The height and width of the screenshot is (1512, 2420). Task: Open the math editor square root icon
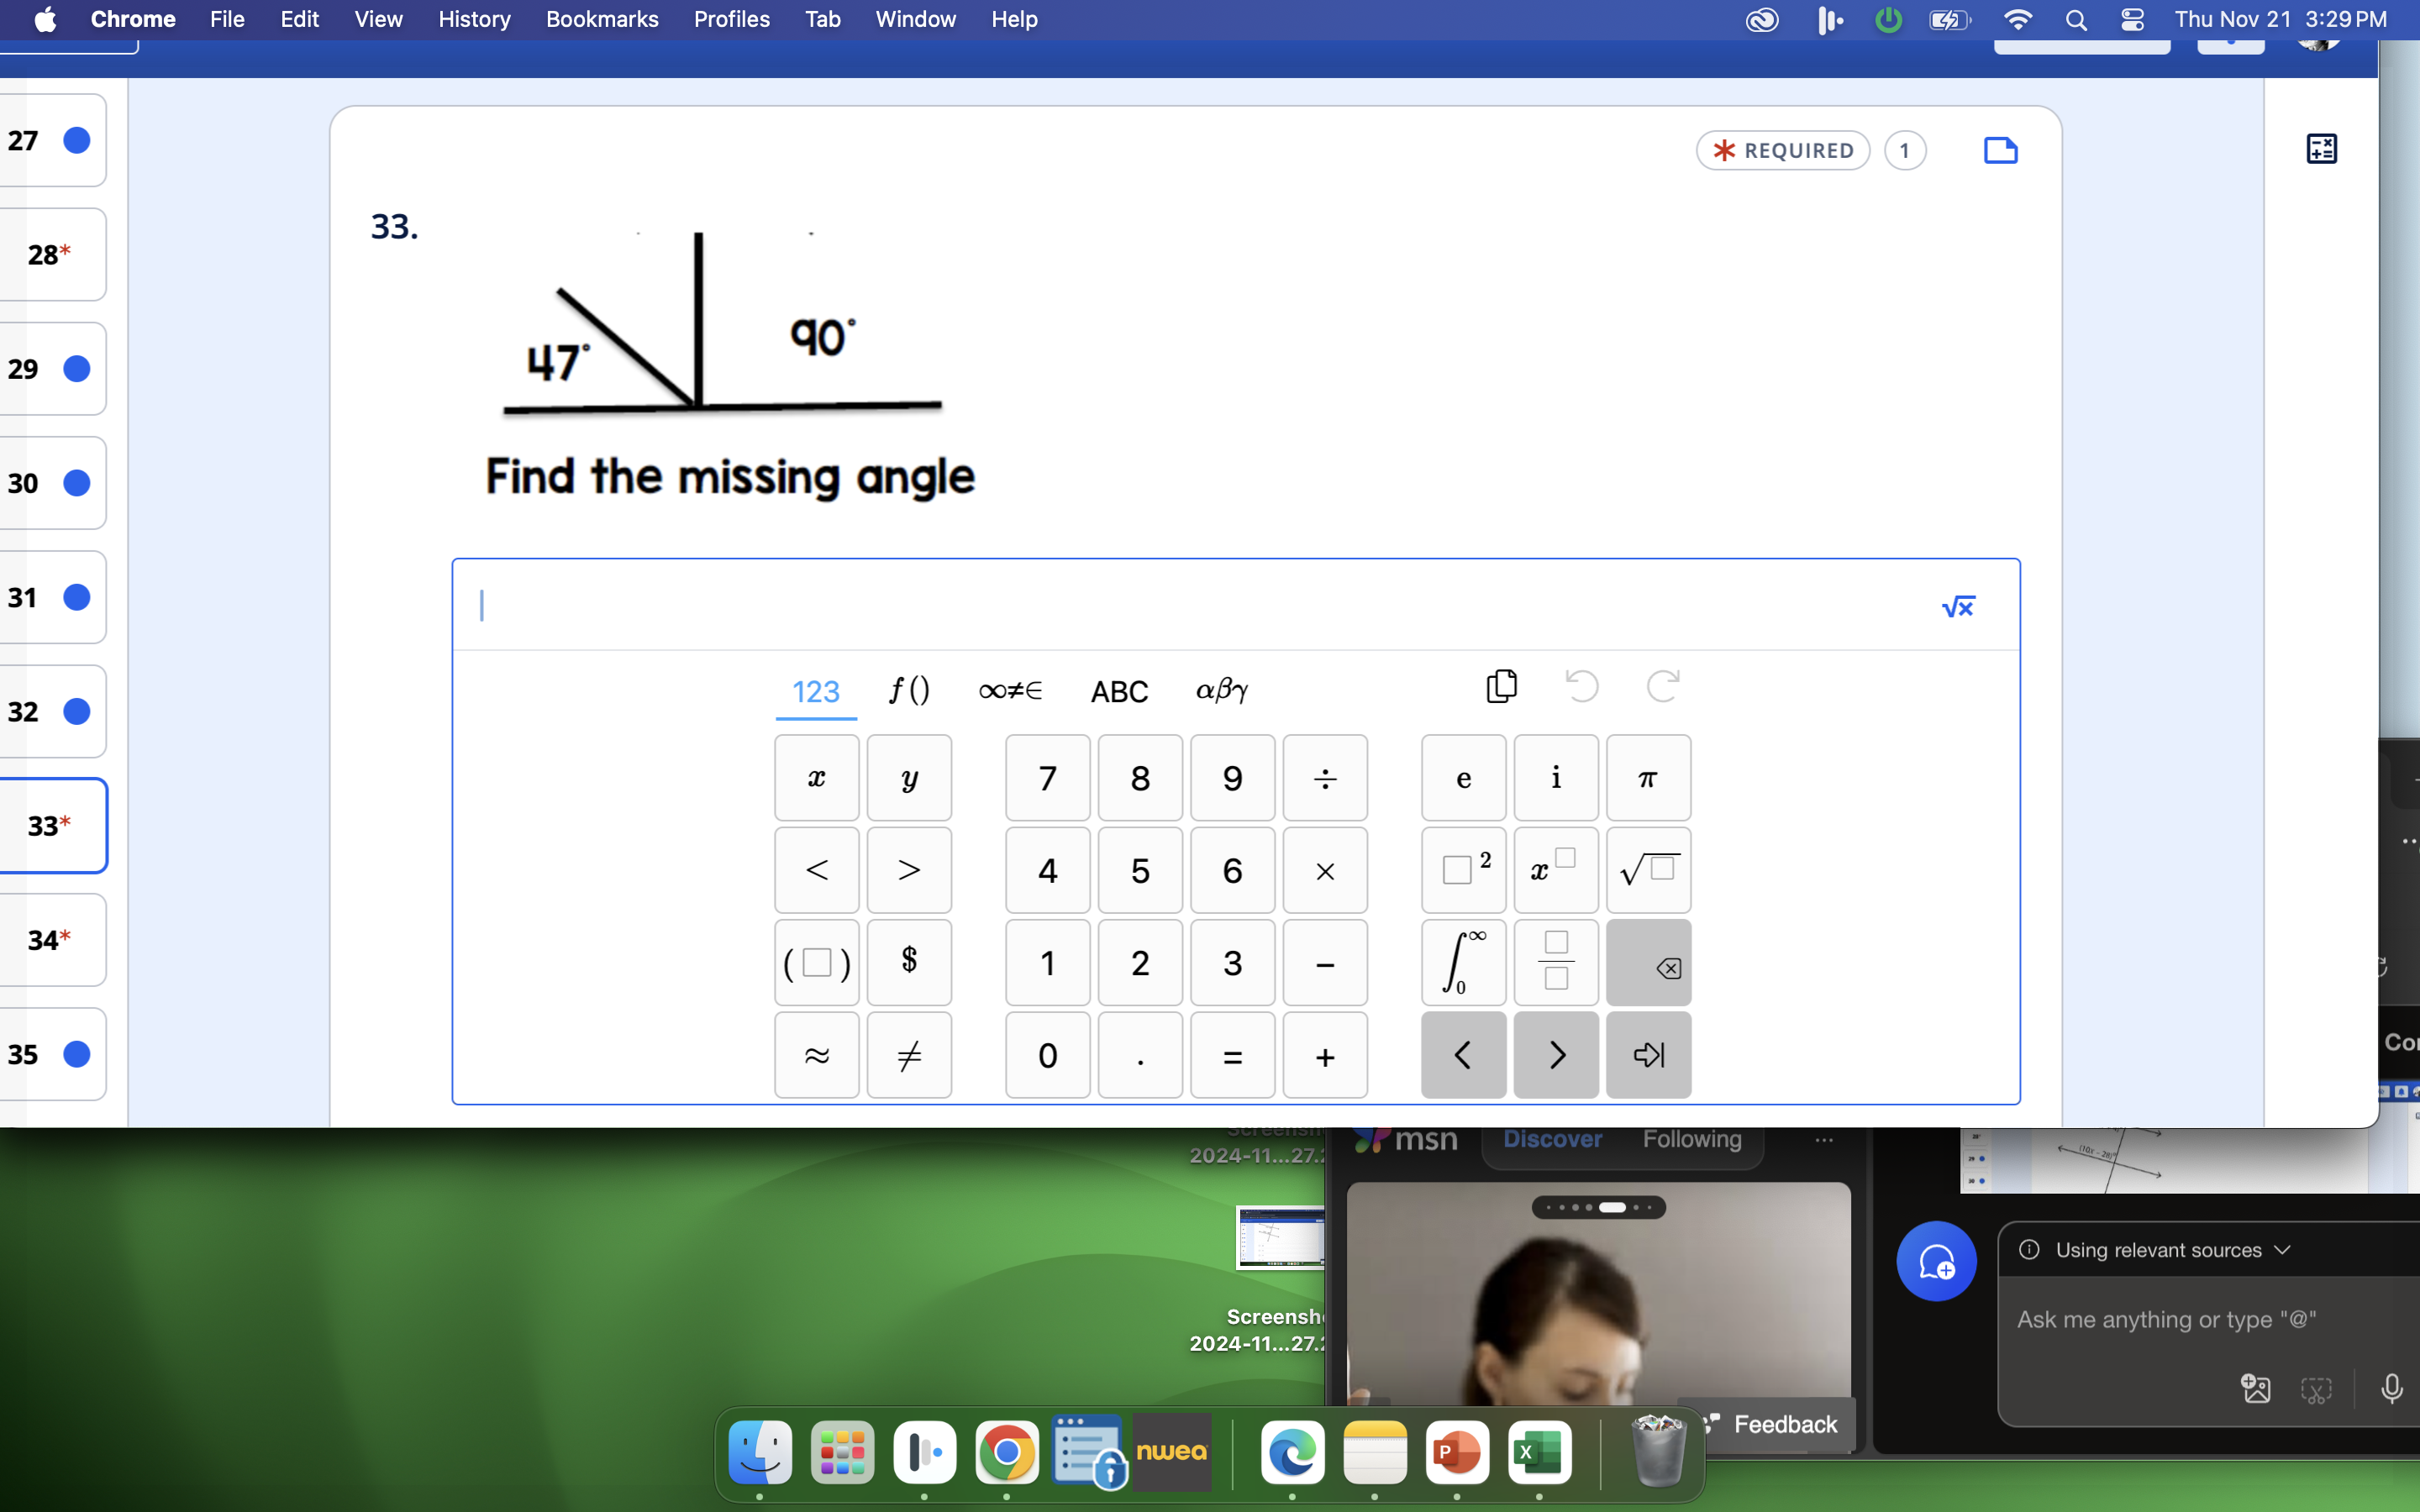[1957, 606]
